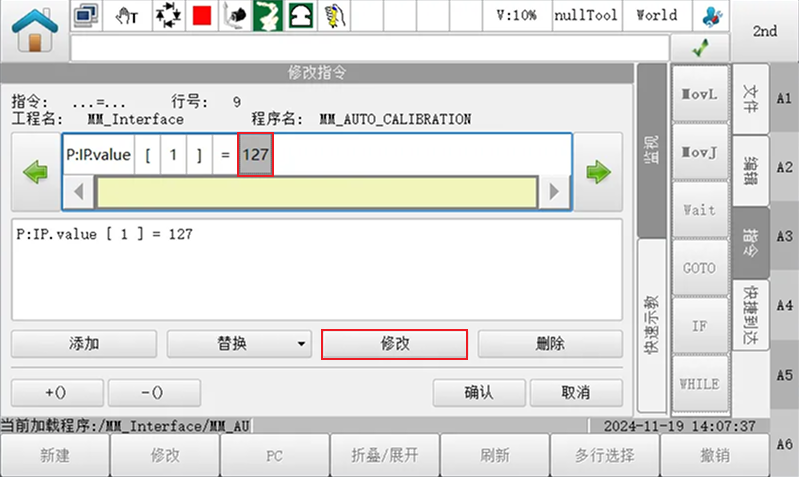799x477 pixels.
Task: Switch to the 编辑 edit tab
Action: click(x=751, y=171)
